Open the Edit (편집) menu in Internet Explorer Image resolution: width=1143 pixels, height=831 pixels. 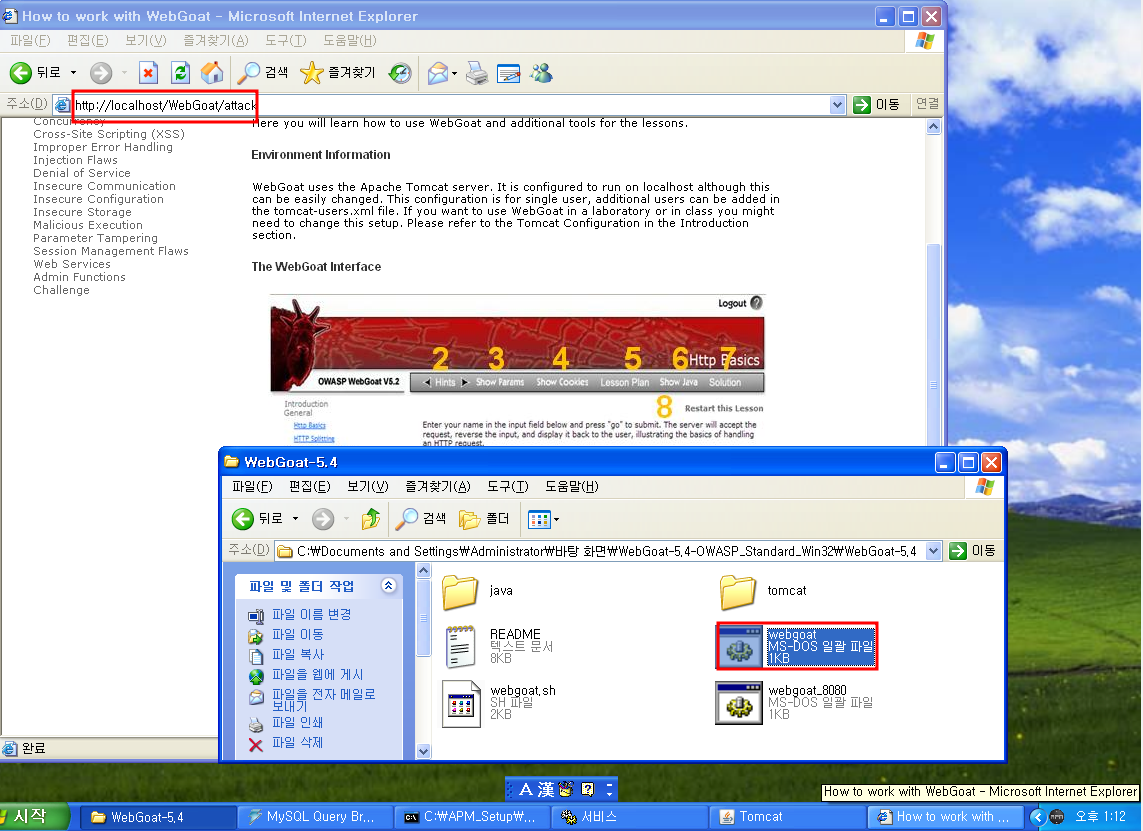coord(87,40)
